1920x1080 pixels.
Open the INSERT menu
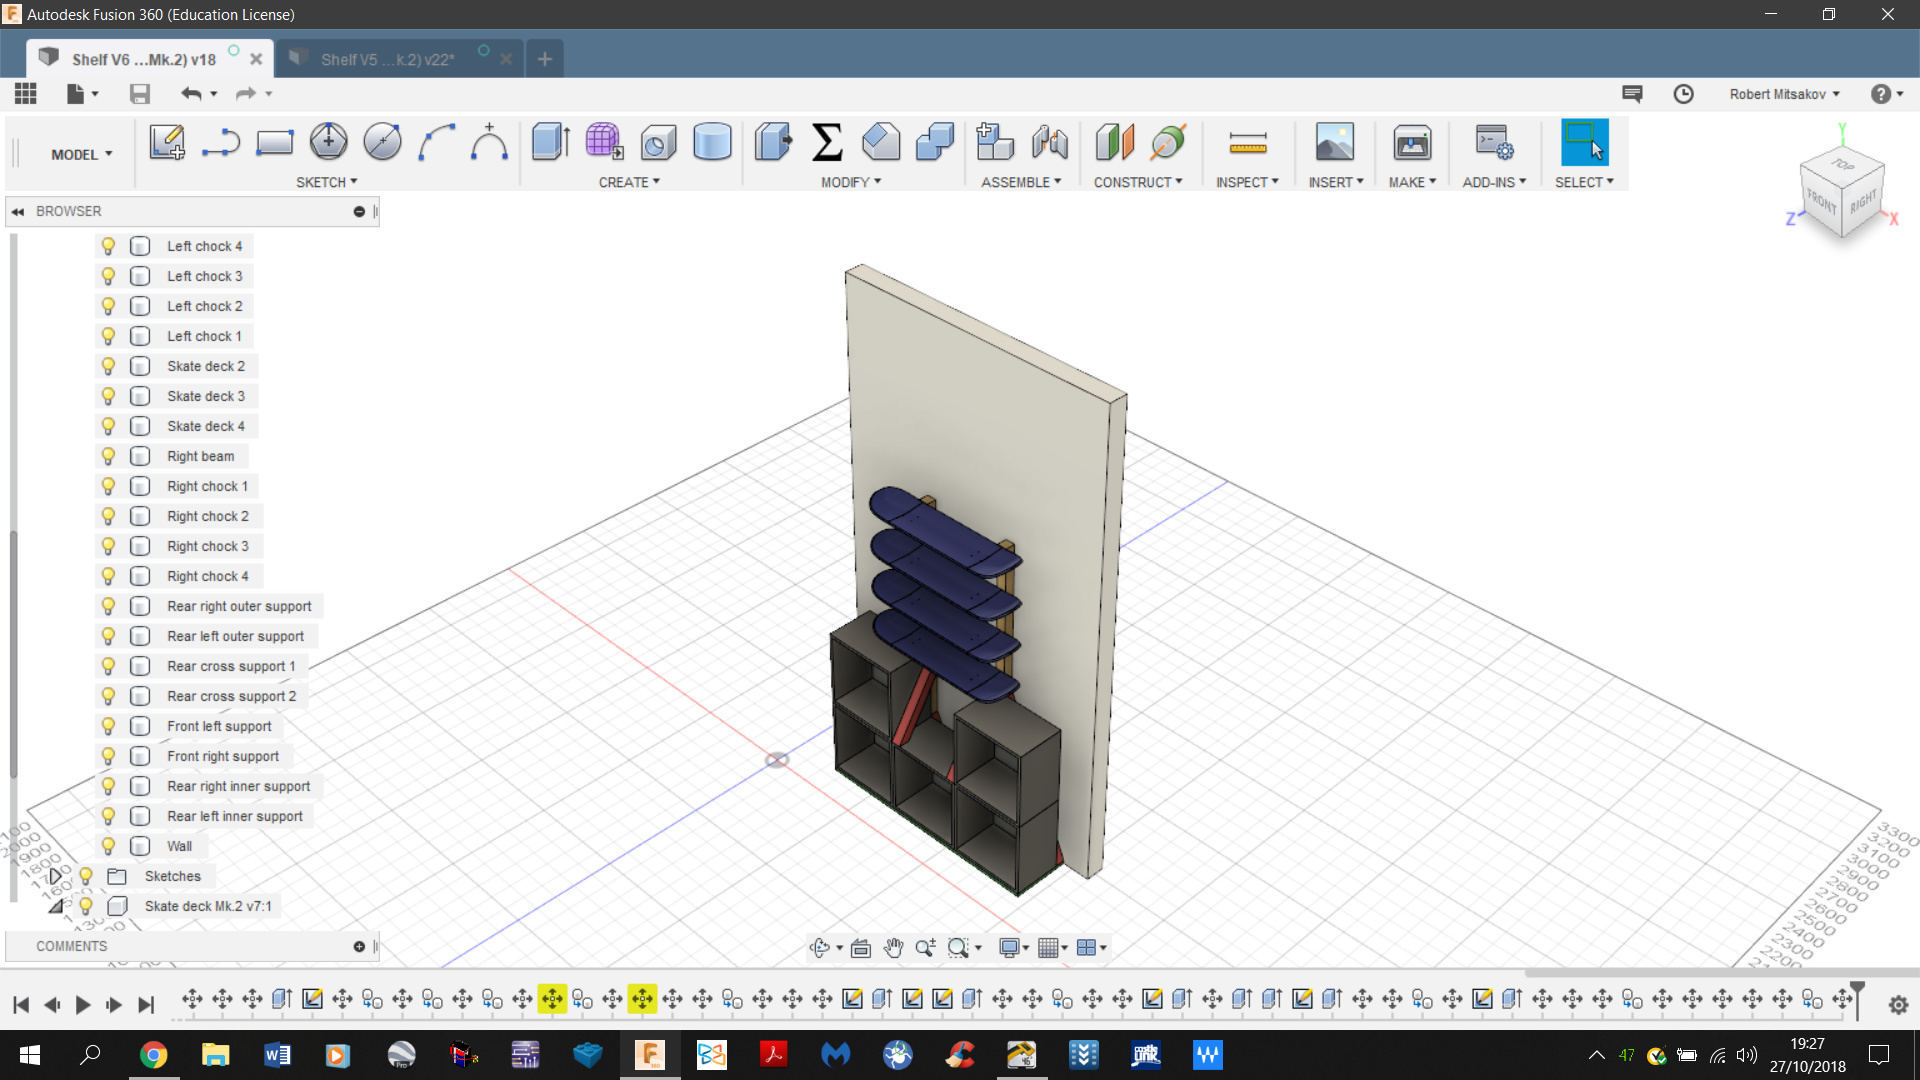(1336, 182)
